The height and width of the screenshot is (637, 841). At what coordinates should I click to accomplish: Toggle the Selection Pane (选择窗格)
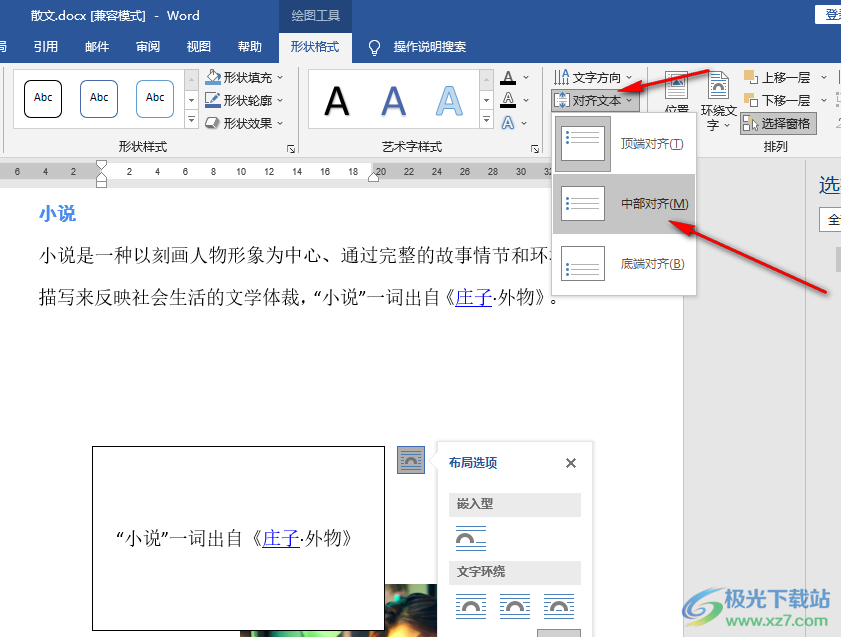(x=778, y=123)
